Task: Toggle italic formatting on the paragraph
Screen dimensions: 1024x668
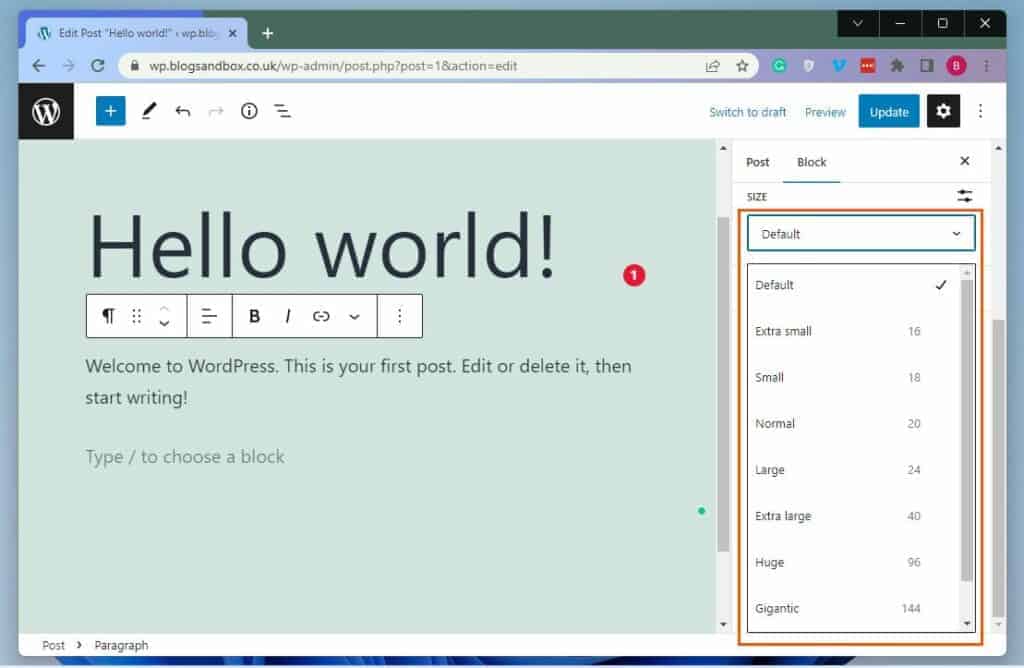Action: [288, 316]
